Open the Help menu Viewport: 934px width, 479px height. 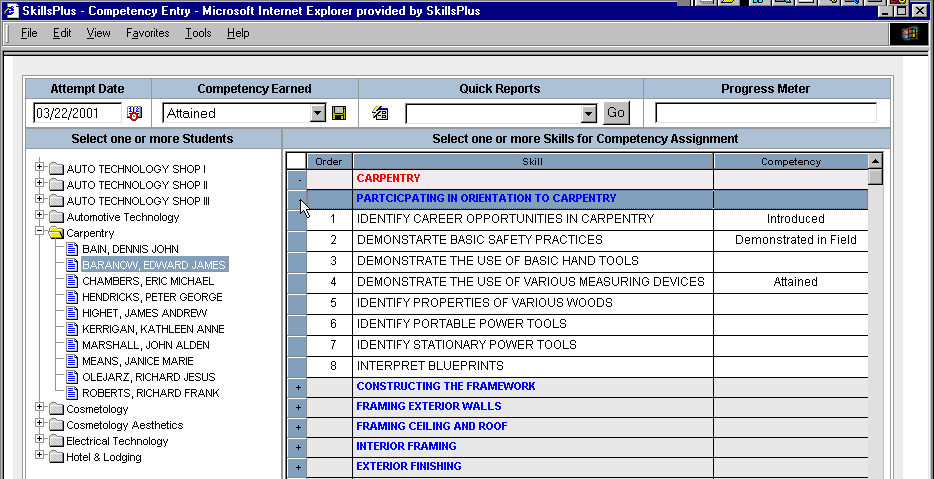pos(238,33)
